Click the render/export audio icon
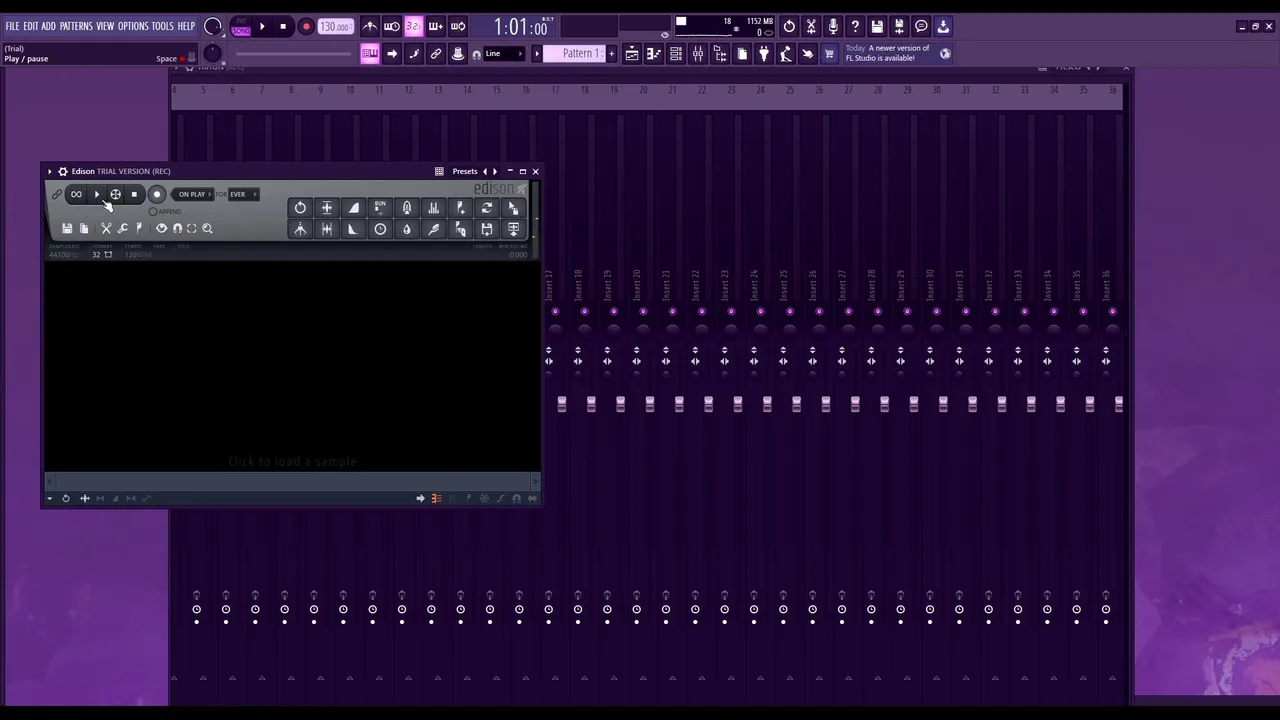The width and height of the screenshot is (1280, 720). tap(899, 26)
